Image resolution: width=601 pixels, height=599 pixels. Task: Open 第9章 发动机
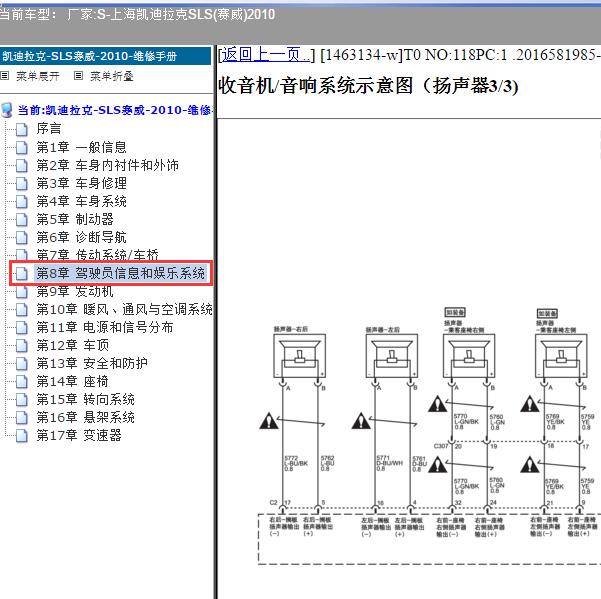75,291
